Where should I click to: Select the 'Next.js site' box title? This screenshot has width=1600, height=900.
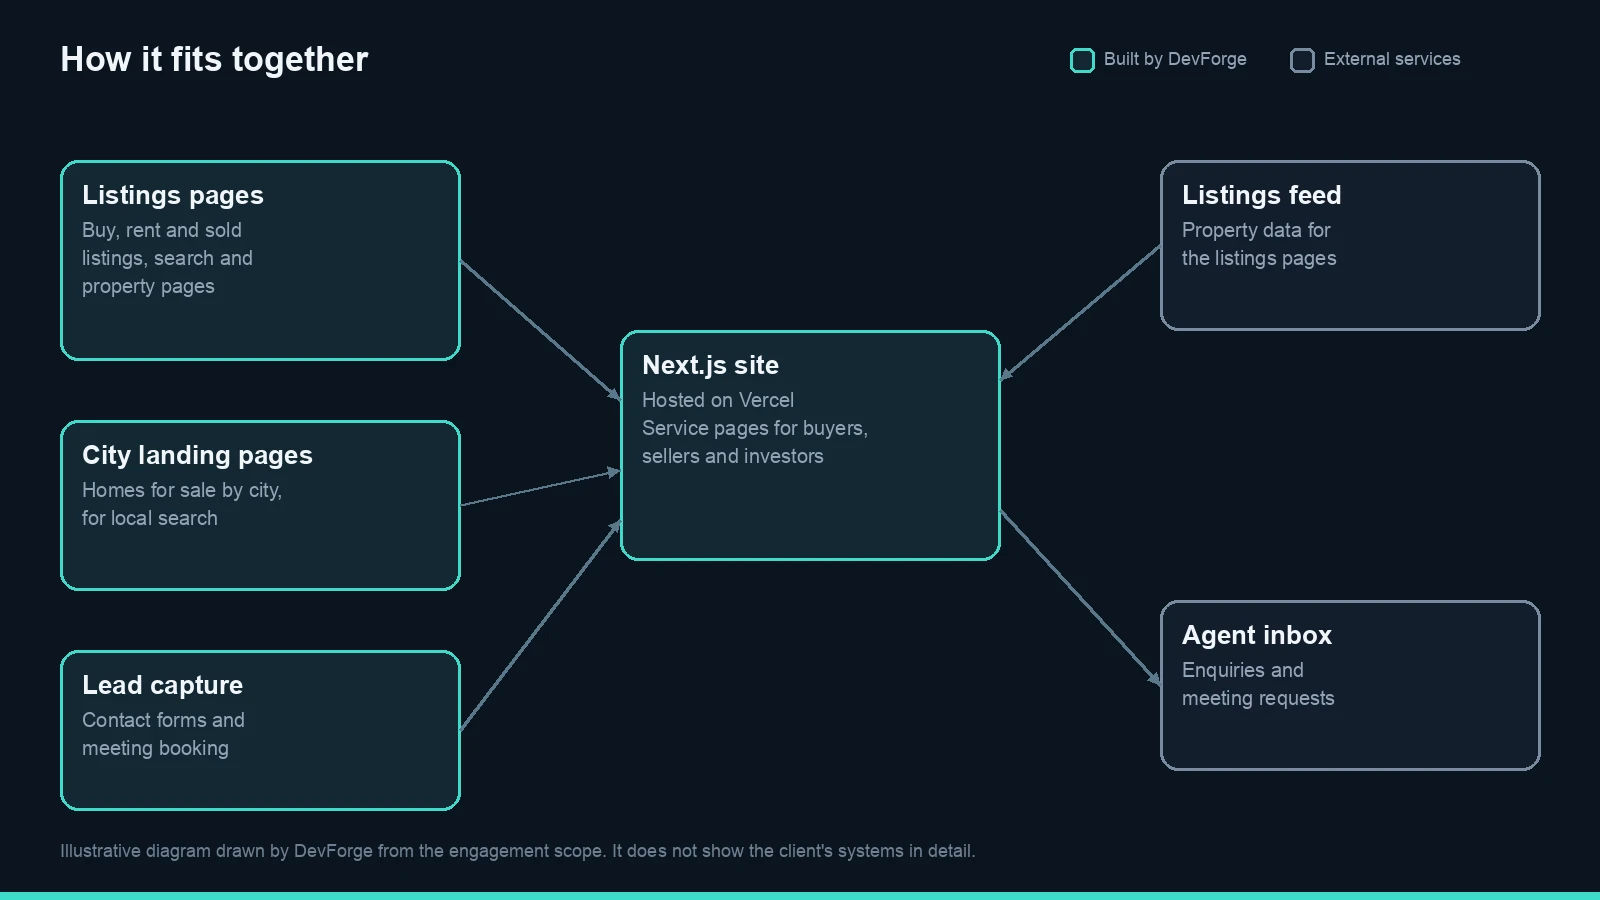click(x=710, y=365)
